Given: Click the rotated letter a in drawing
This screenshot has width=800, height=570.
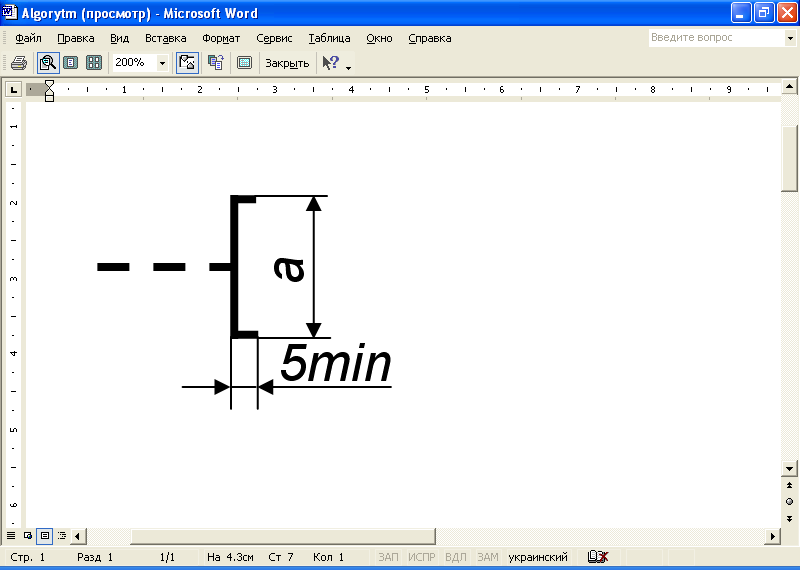Looking at the screenshot, I should 289,269.
